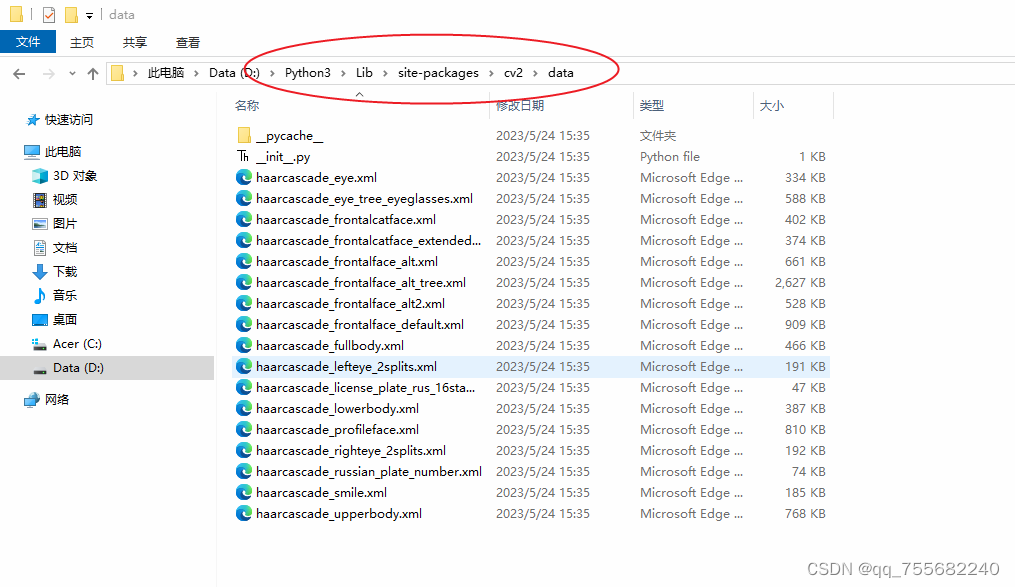
Task: Click the chevron beside the forward arrow
Action: pyautogui.click(x=71, y=72)
